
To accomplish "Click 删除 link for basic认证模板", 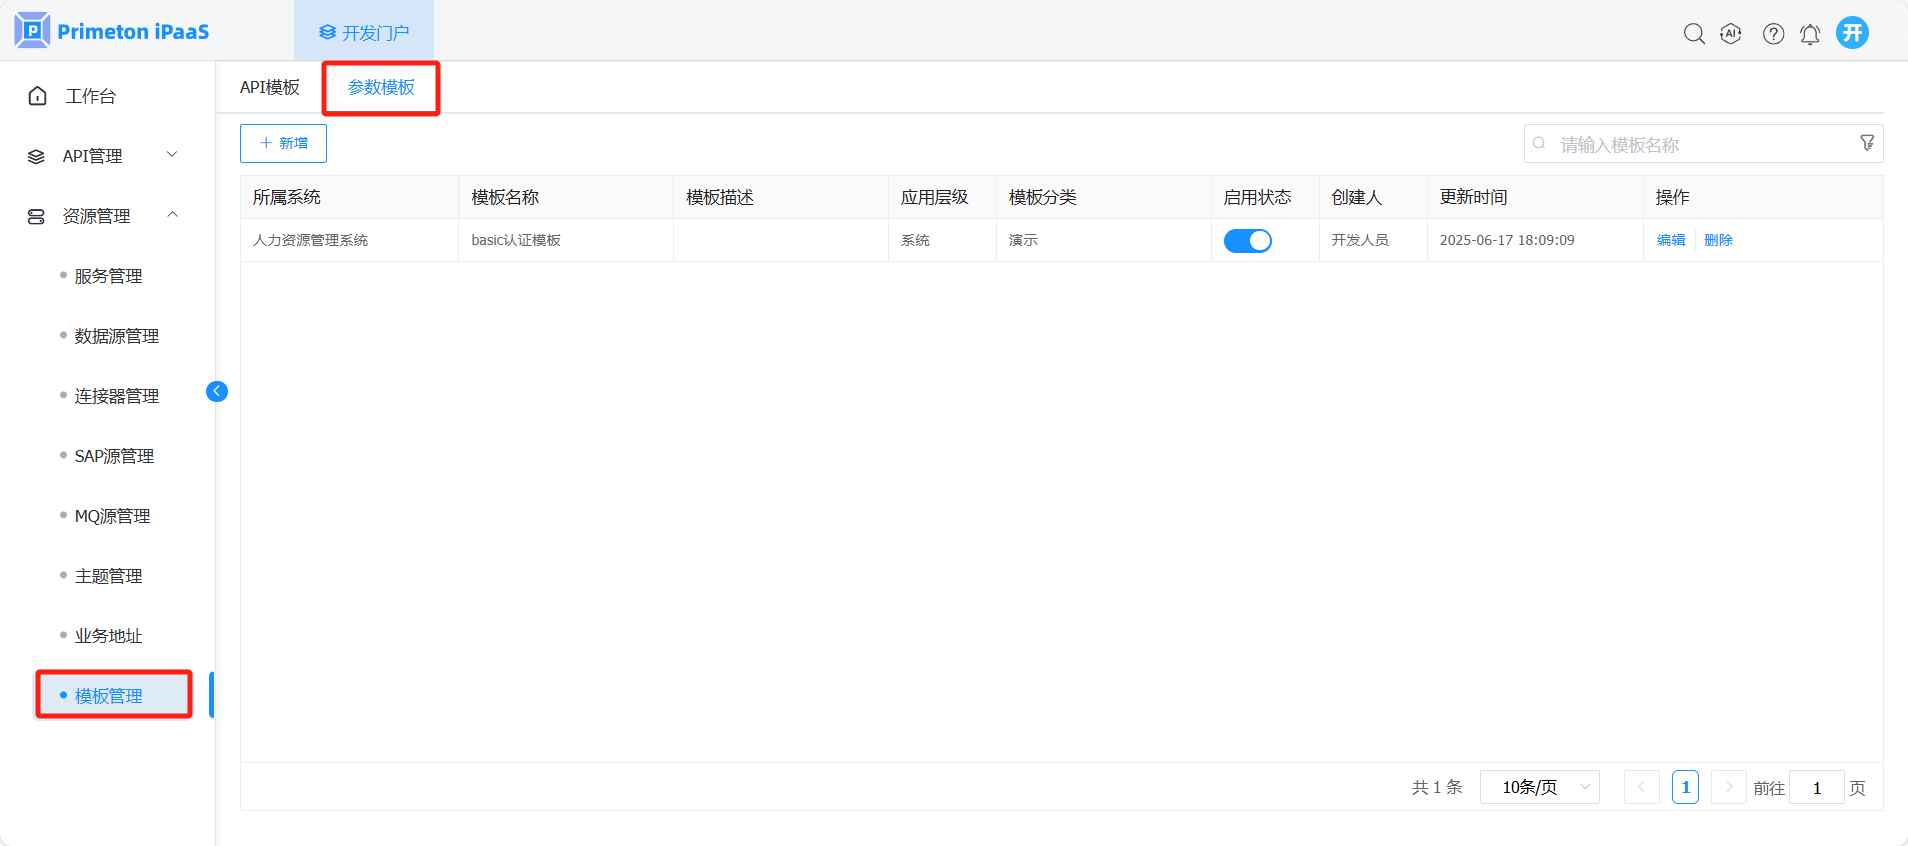I will (1718, 240).
